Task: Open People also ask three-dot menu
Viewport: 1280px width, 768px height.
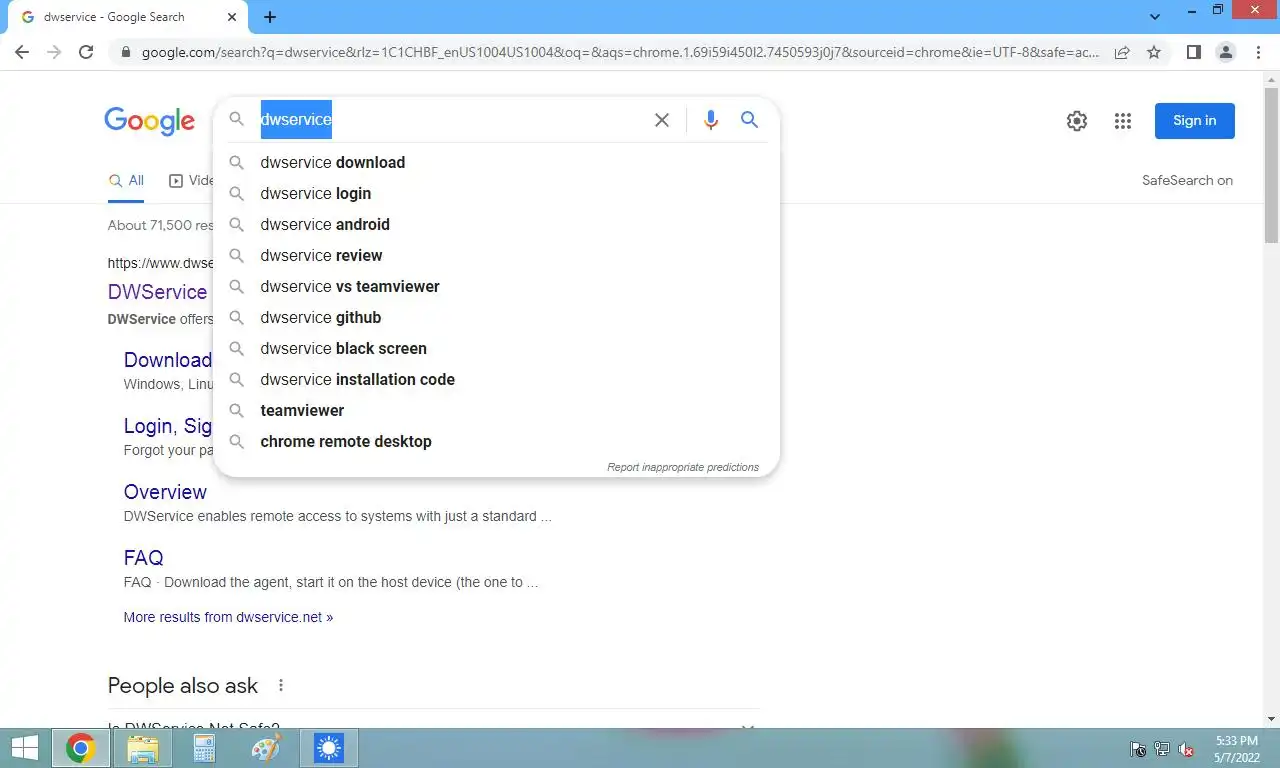Action: [281, 686]
